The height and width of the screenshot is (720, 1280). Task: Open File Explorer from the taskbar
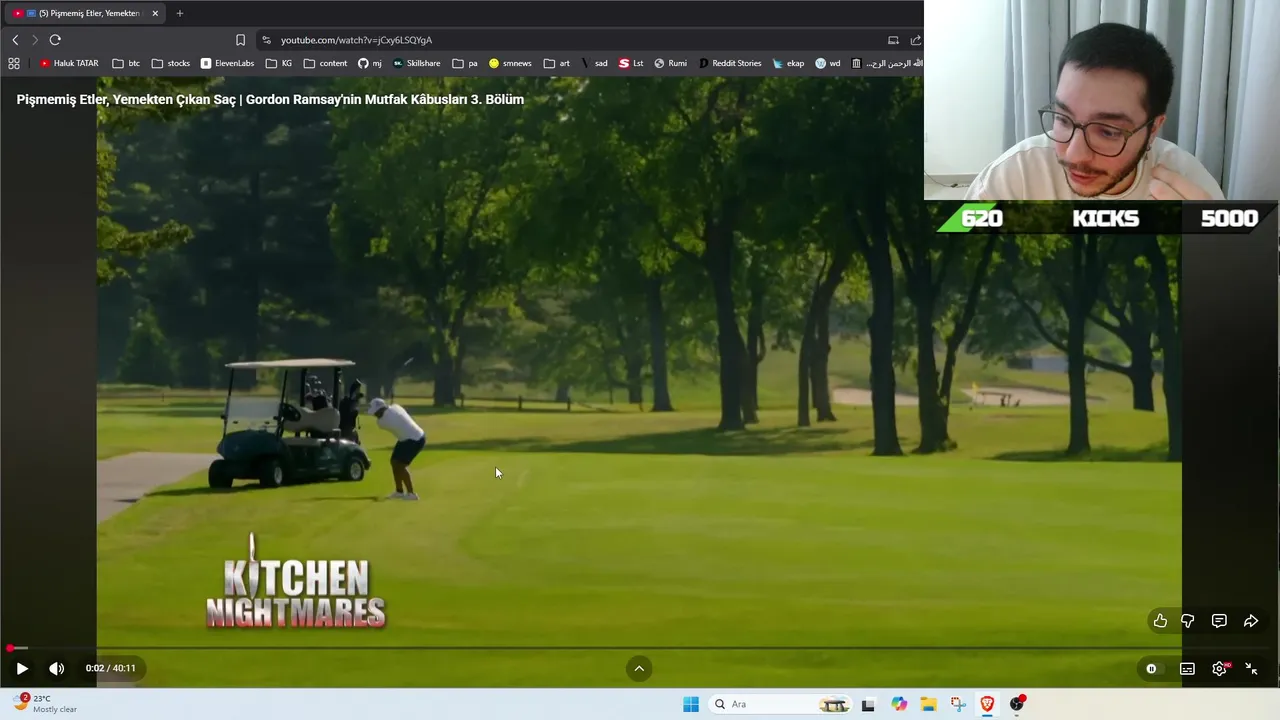928,704
